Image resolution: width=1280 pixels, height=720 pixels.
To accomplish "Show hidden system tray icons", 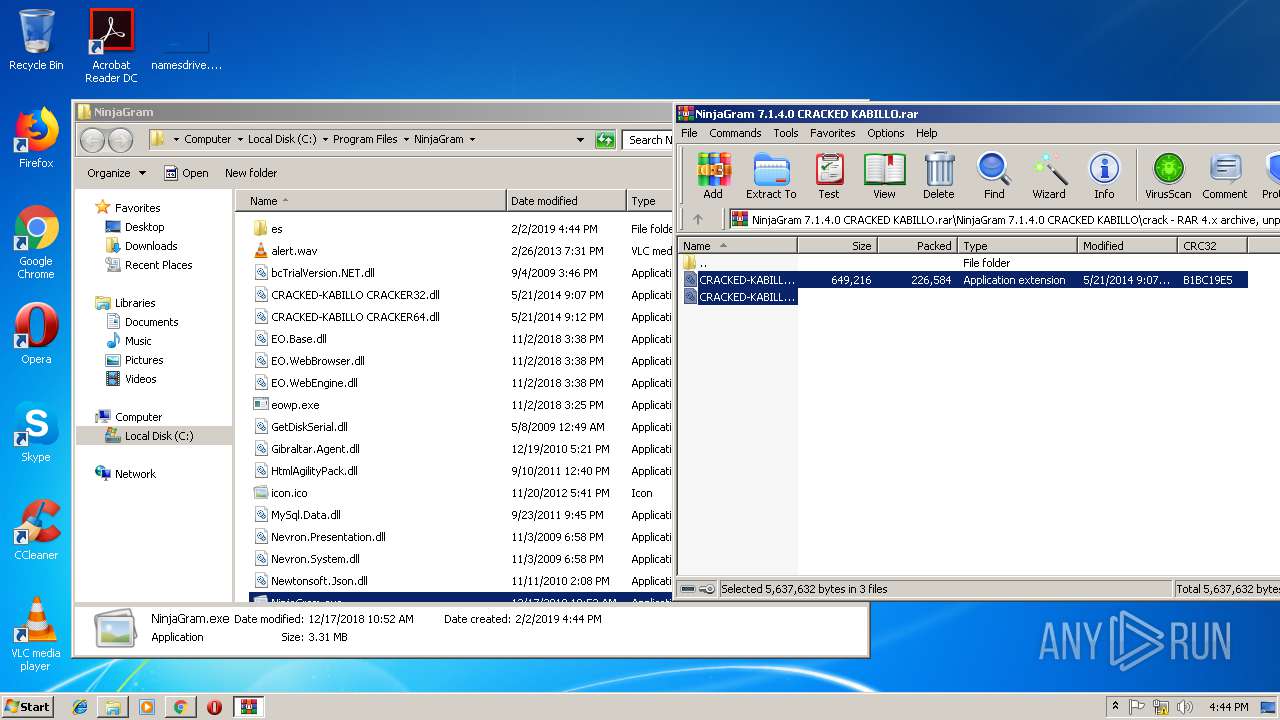I will tap(1115, 707).
